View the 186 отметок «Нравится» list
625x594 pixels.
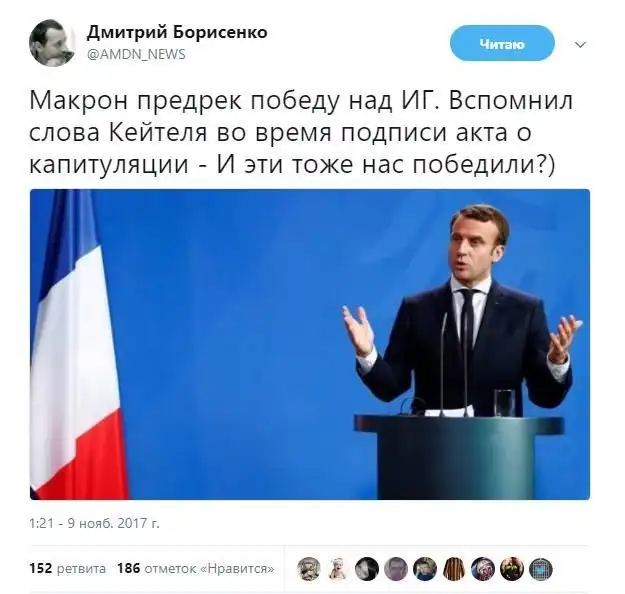click(195, 568)
